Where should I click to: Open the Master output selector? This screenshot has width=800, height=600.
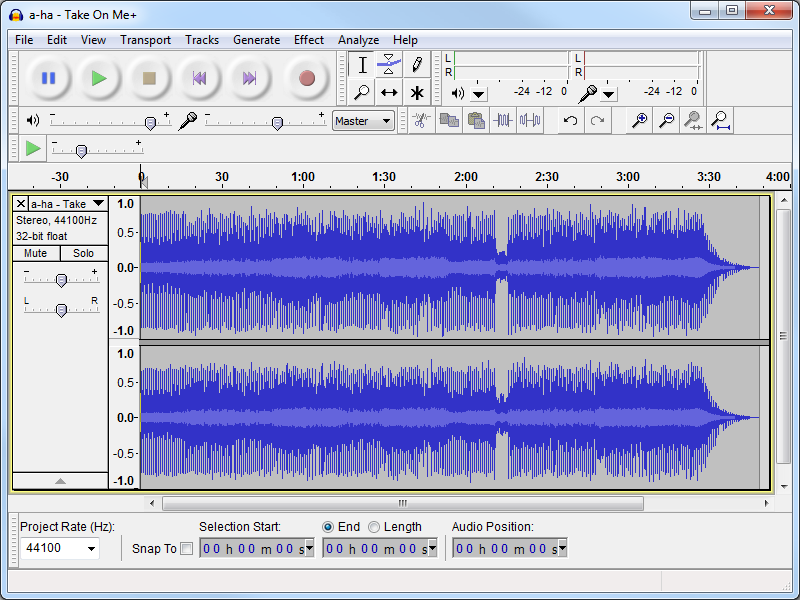pos(362,120)
